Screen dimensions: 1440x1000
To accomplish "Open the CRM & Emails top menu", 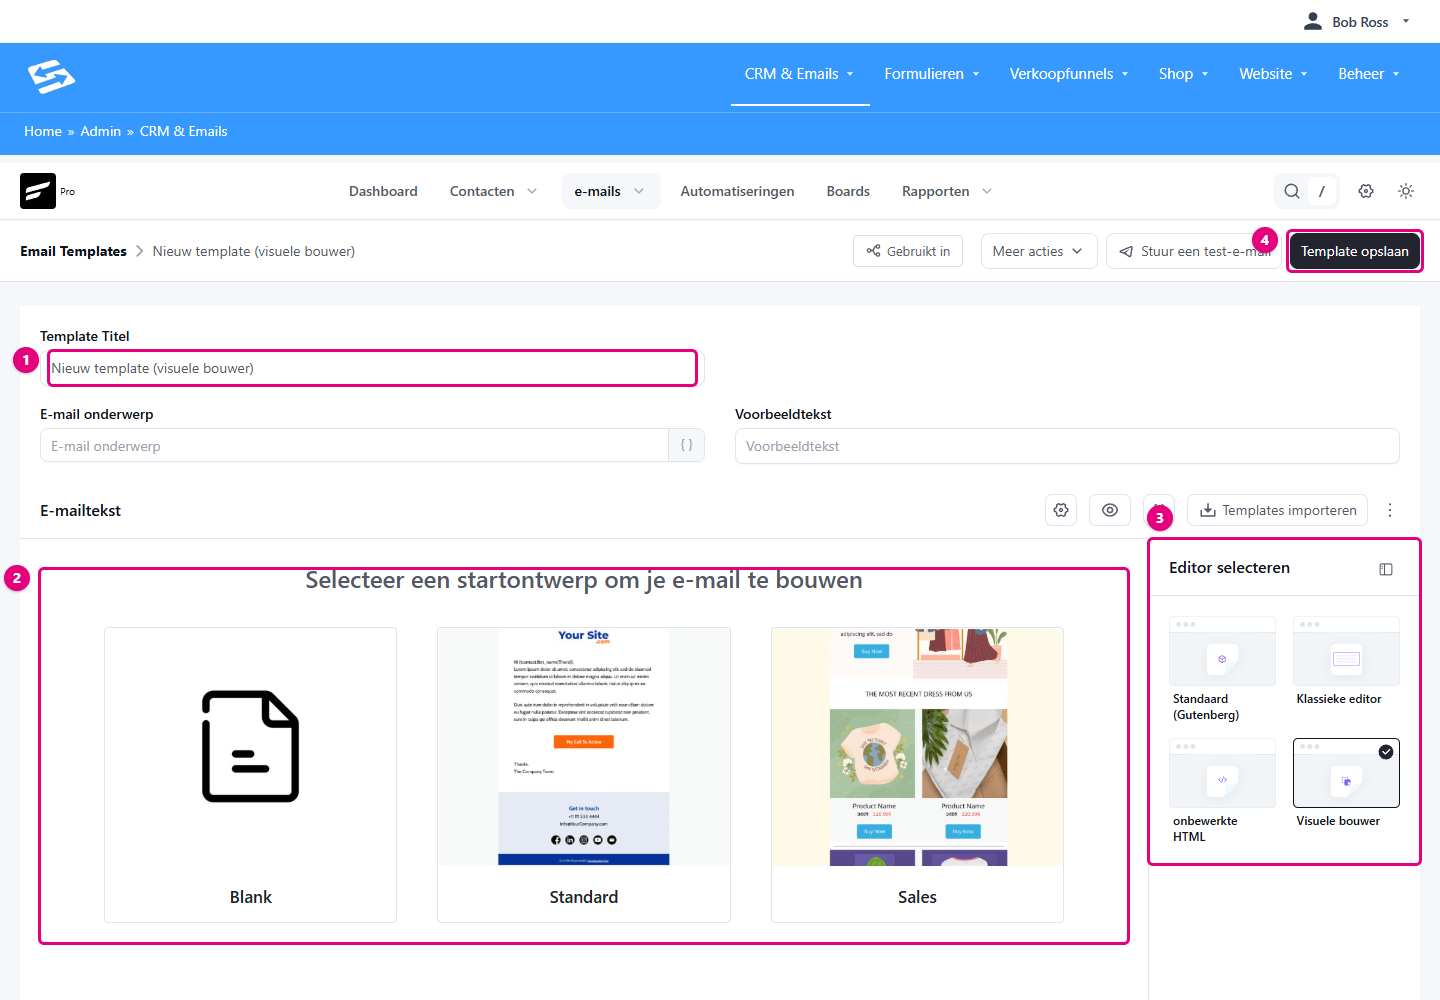I will point(799,74).
